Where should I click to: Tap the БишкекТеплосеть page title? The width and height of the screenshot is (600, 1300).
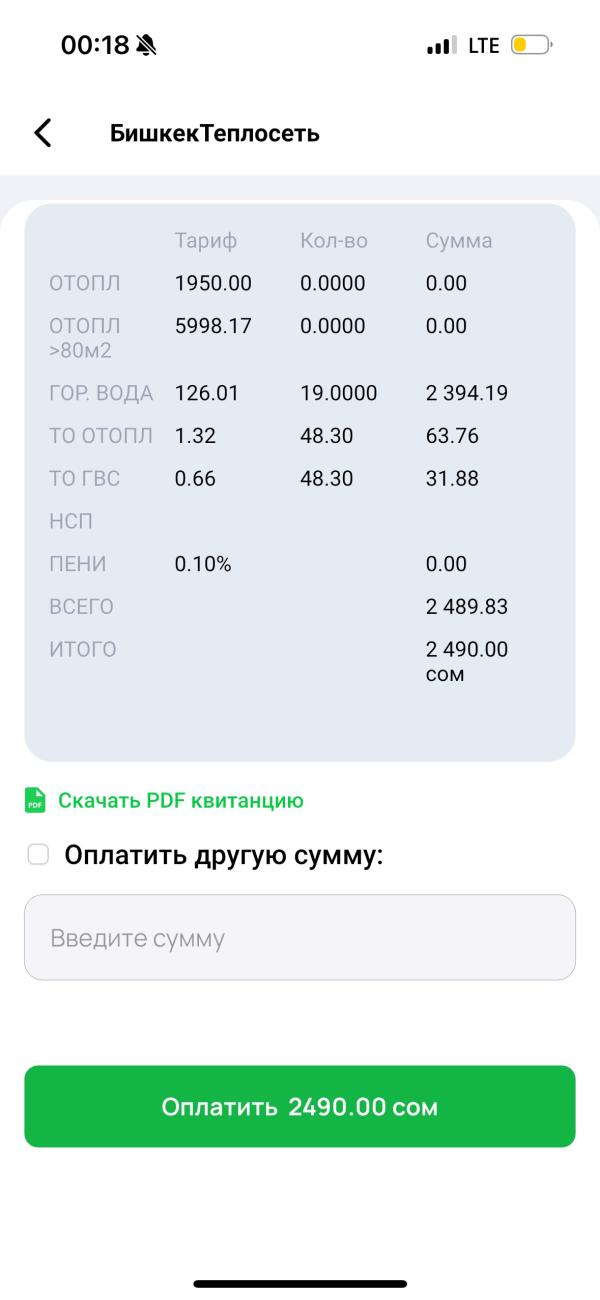click(215, 133)
